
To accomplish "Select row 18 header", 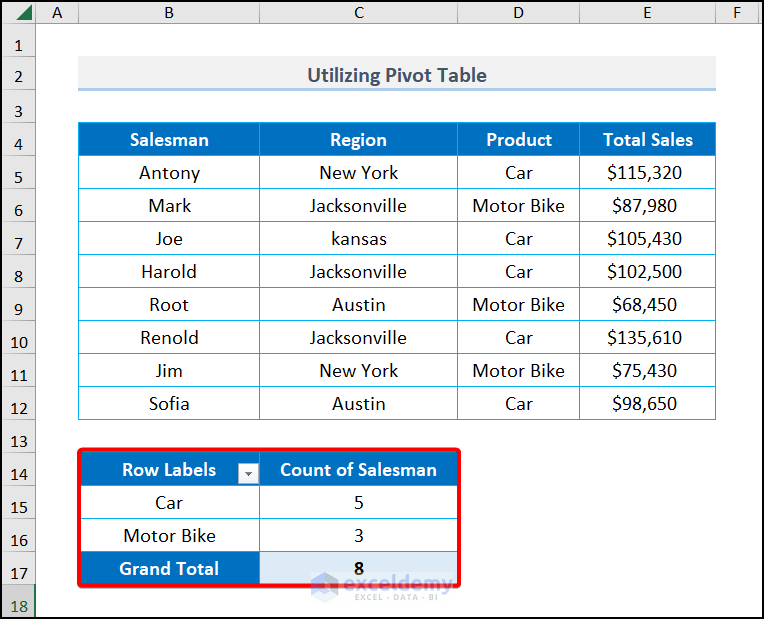I will [18, 606].
